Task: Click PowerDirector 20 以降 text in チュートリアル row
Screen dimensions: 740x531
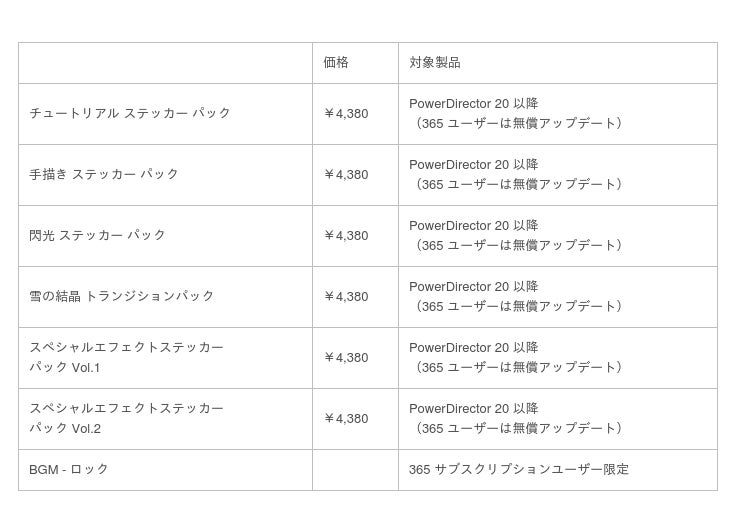Action: [473, 104]
